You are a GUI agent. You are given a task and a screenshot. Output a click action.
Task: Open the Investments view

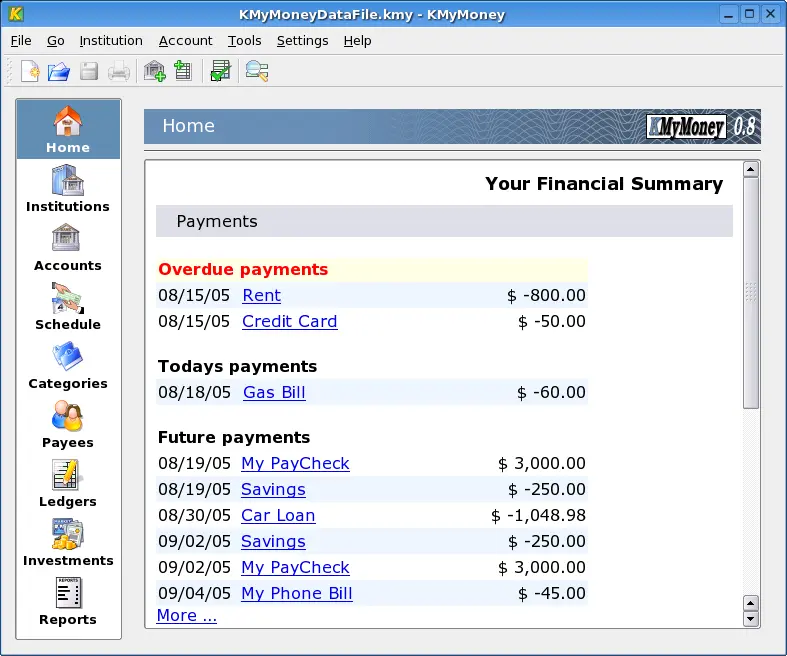point(68,543)
